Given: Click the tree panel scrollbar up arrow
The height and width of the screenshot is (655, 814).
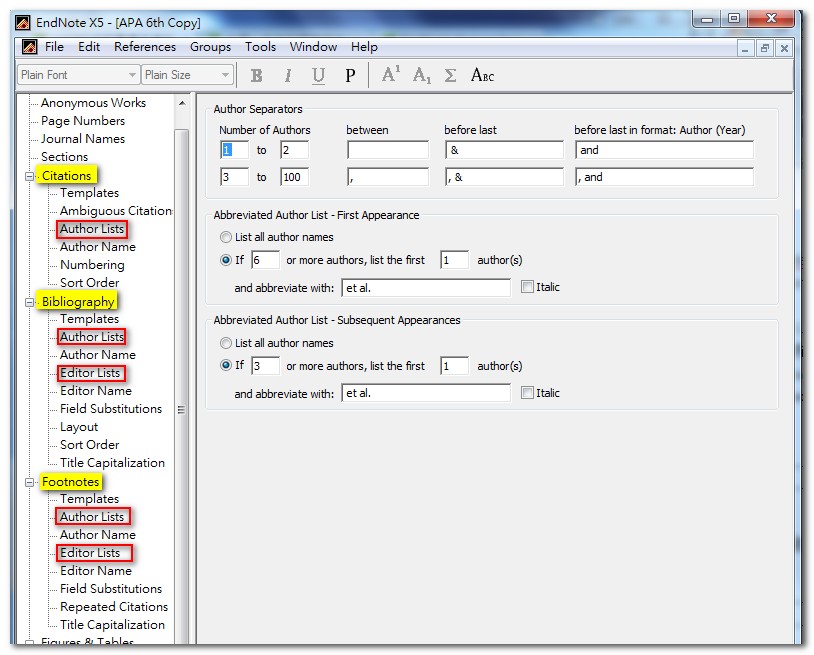Looking at the screenshot, I should (182, 103).
